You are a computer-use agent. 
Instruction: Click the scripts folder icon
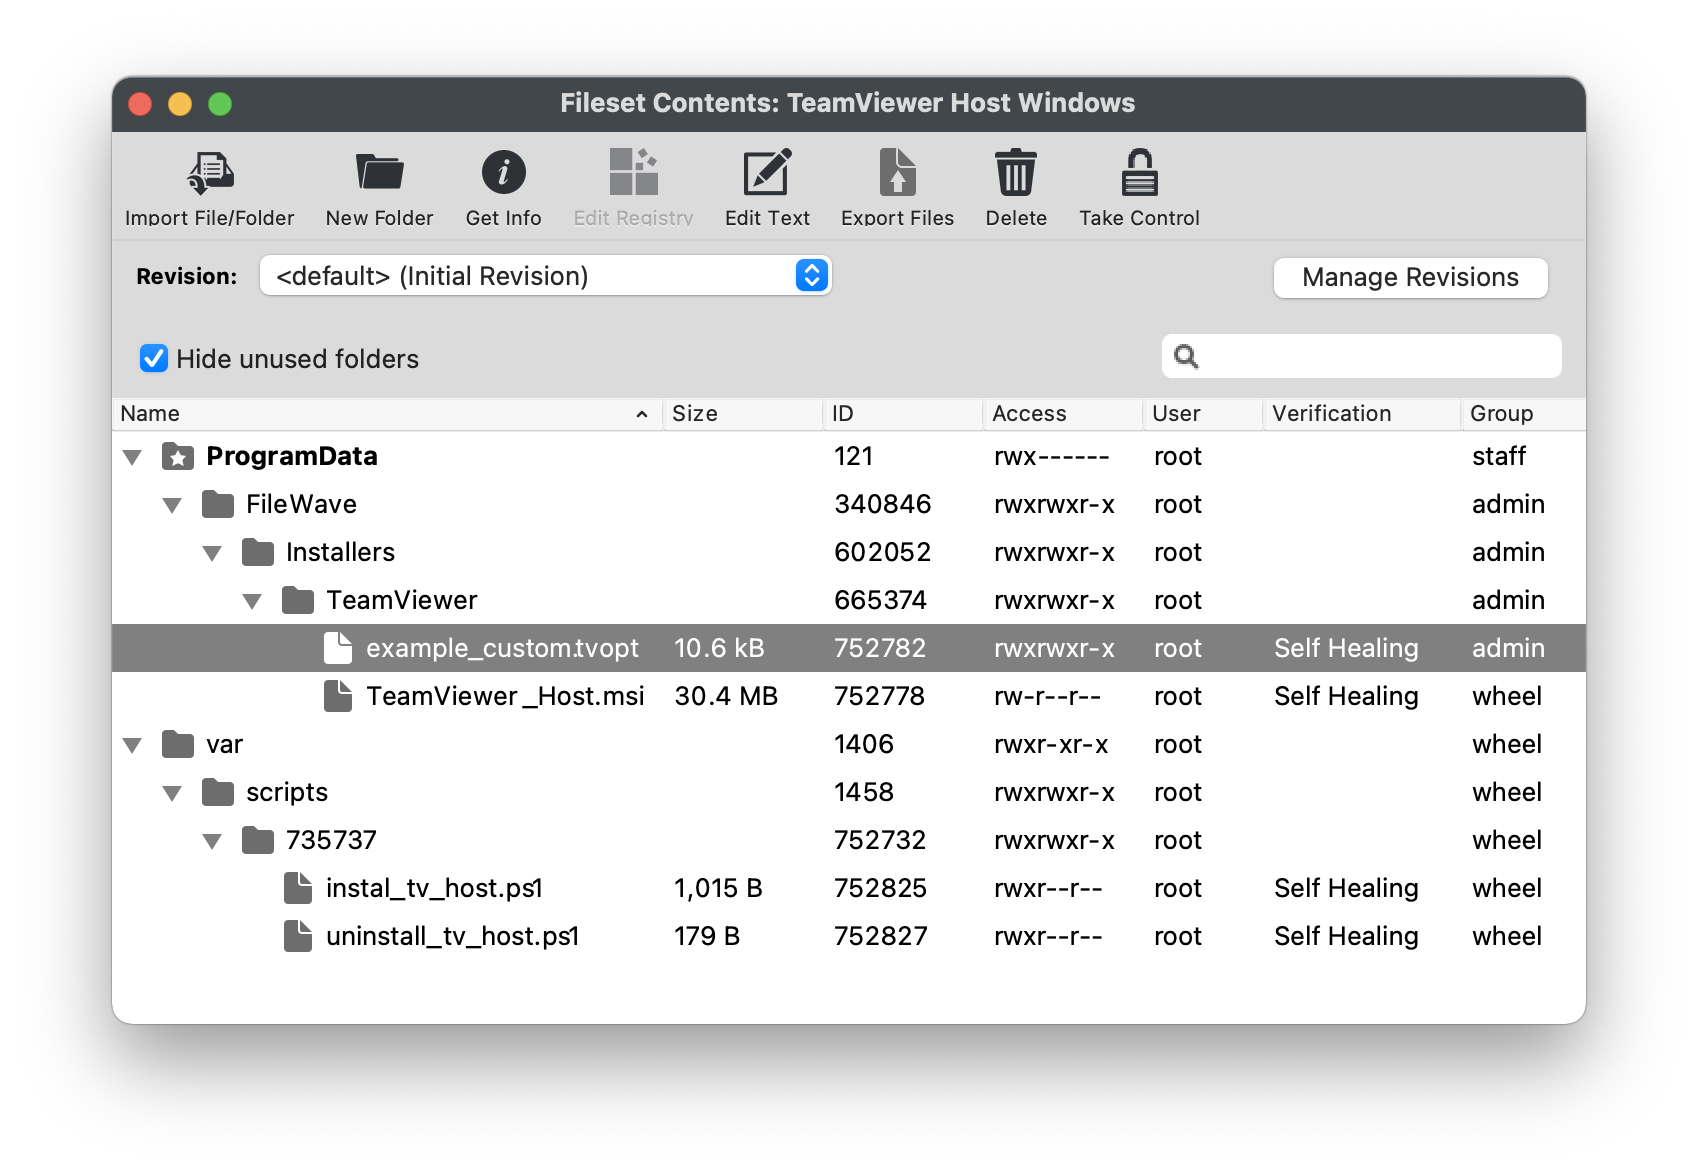[218, 793]
